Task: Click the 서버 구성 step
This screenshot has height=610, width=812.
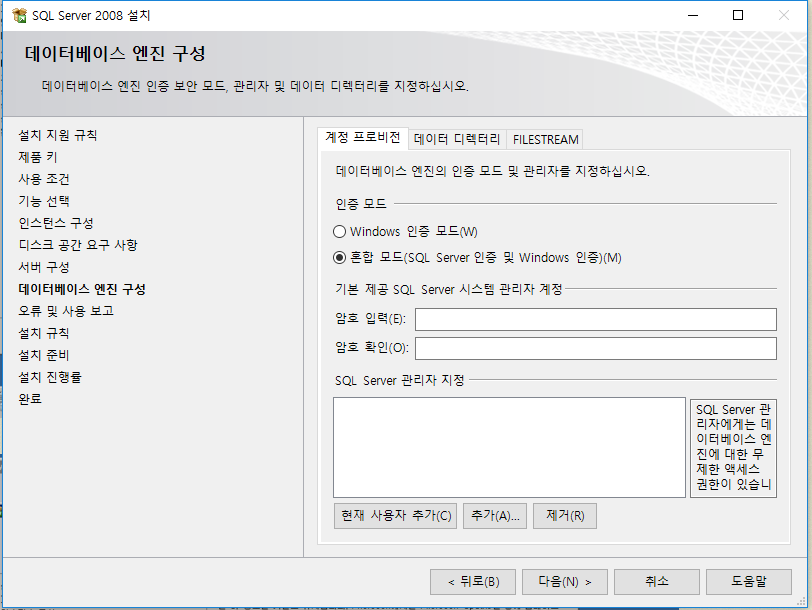Action: pyautogui.click(x=44, y=267)
